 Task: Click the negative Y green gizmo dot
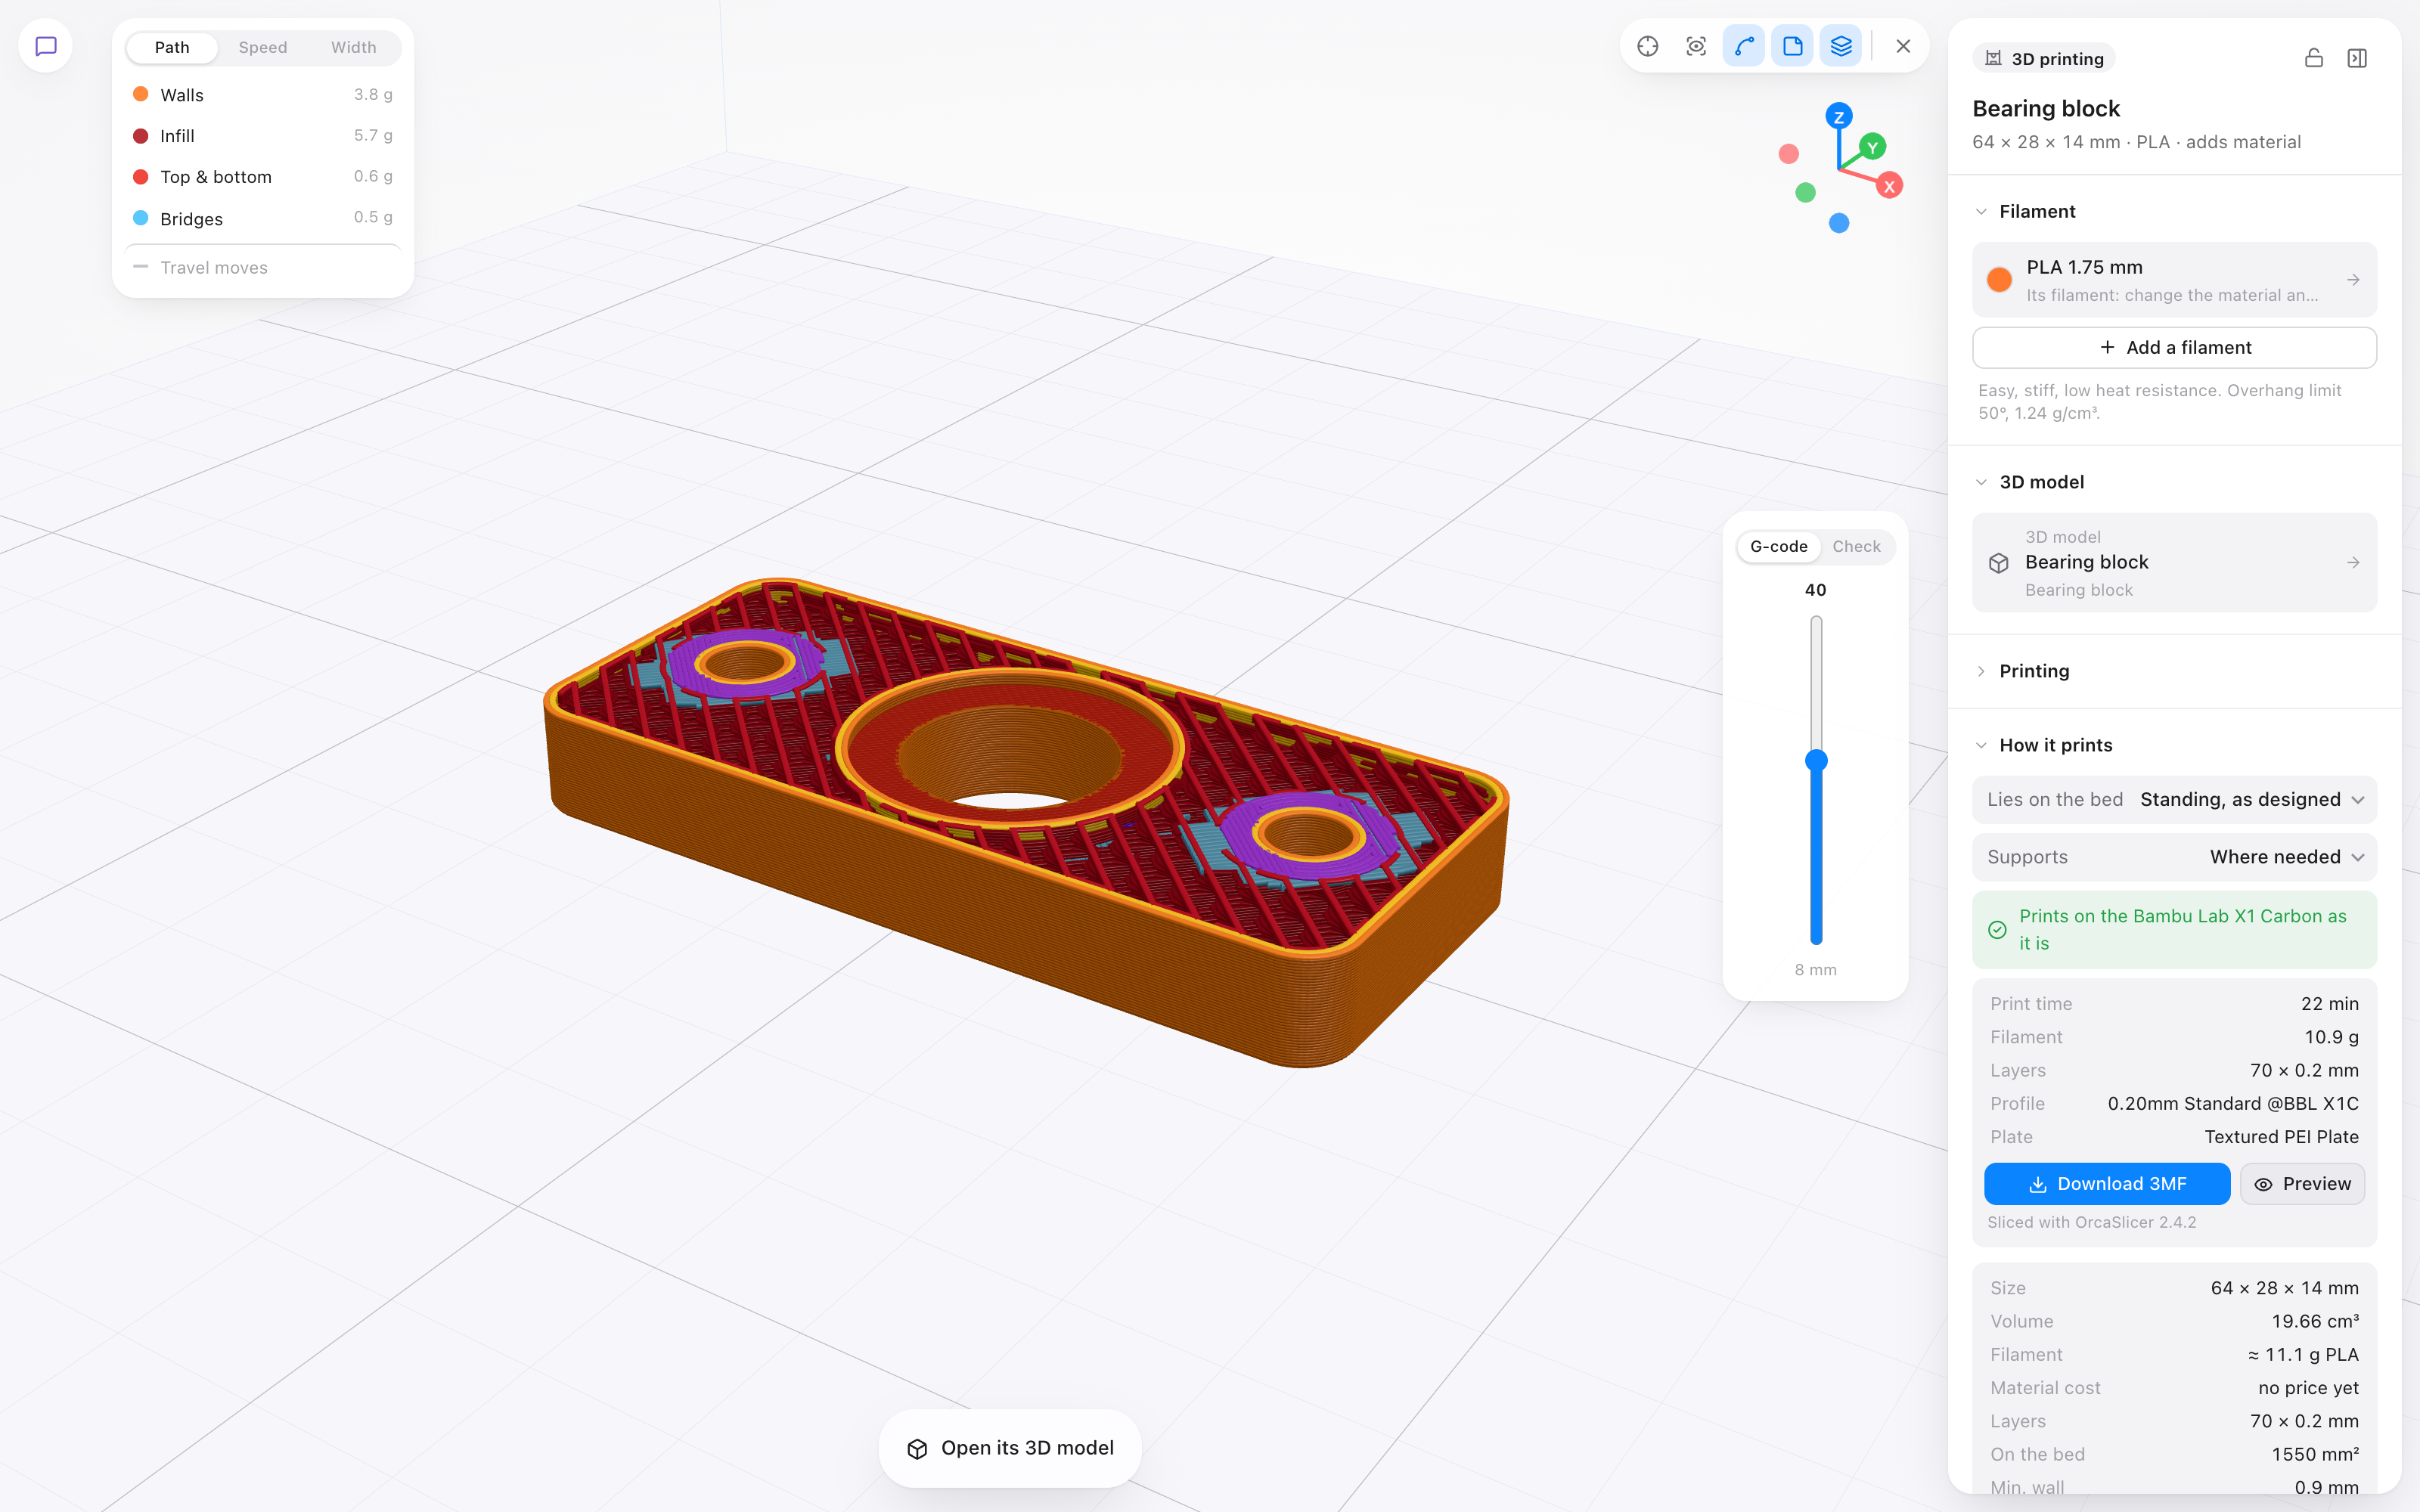[1805, 192]
